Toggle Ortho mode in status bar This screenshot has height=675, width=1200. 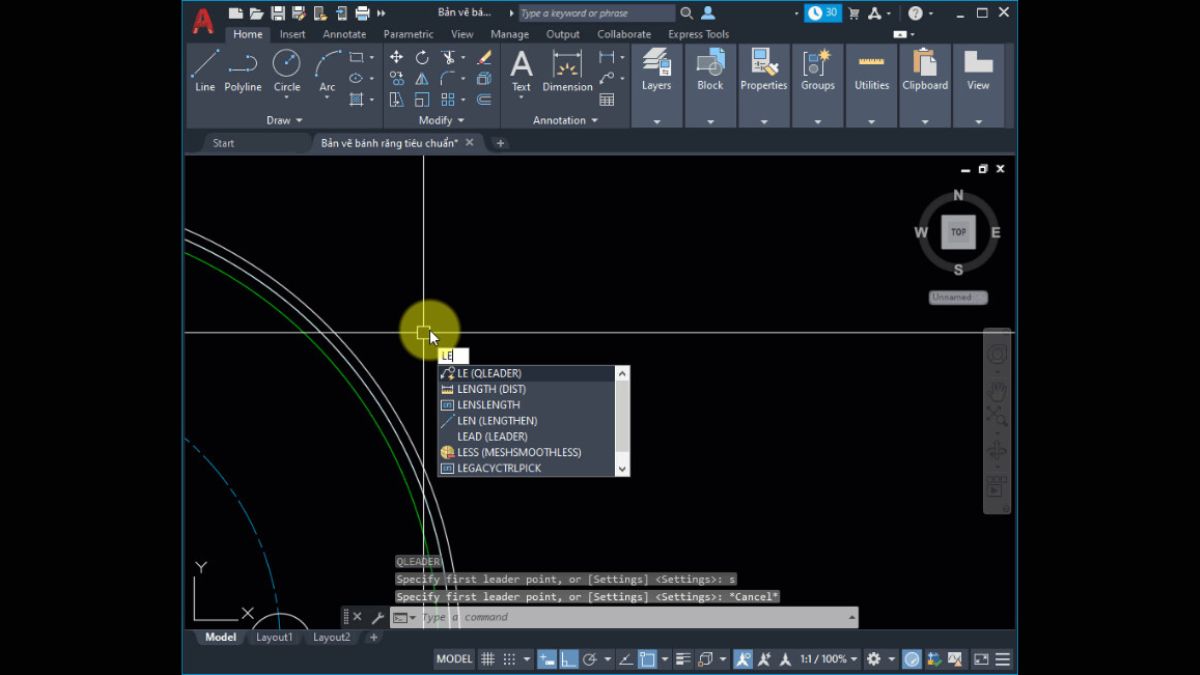pyautogui.click(x=568, y=659)
